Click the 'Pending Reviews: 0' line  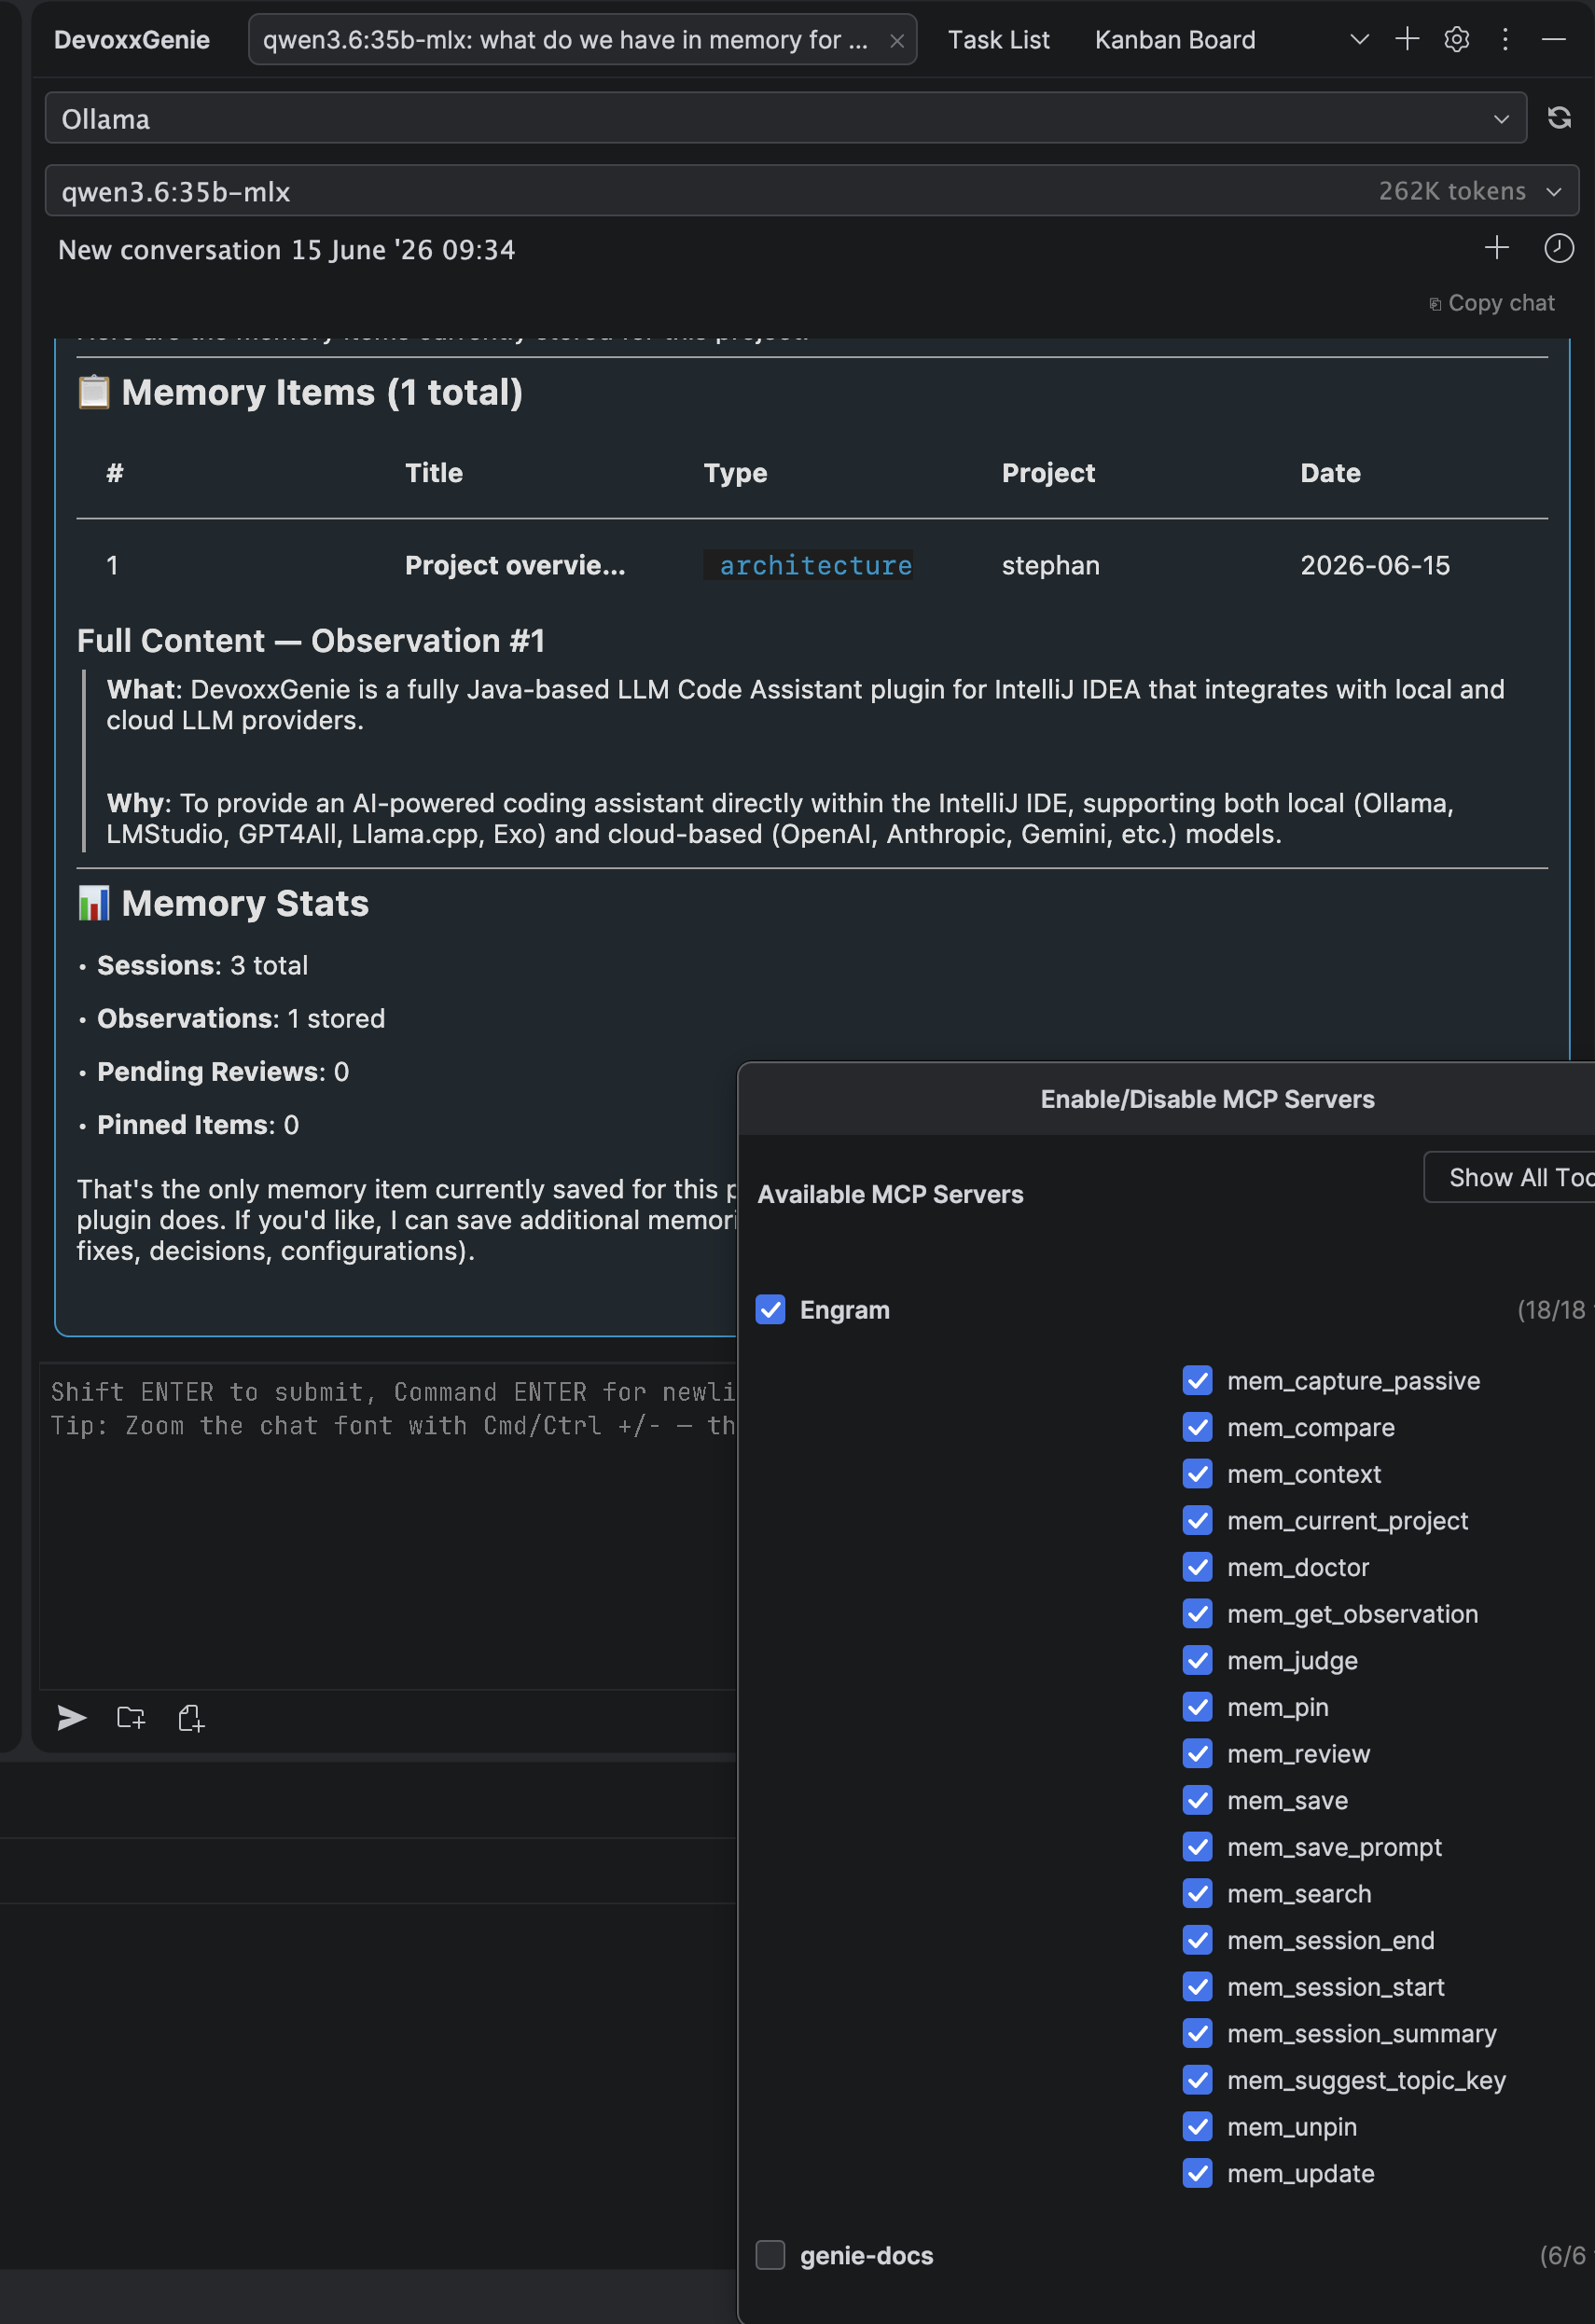pos(223,1071)
